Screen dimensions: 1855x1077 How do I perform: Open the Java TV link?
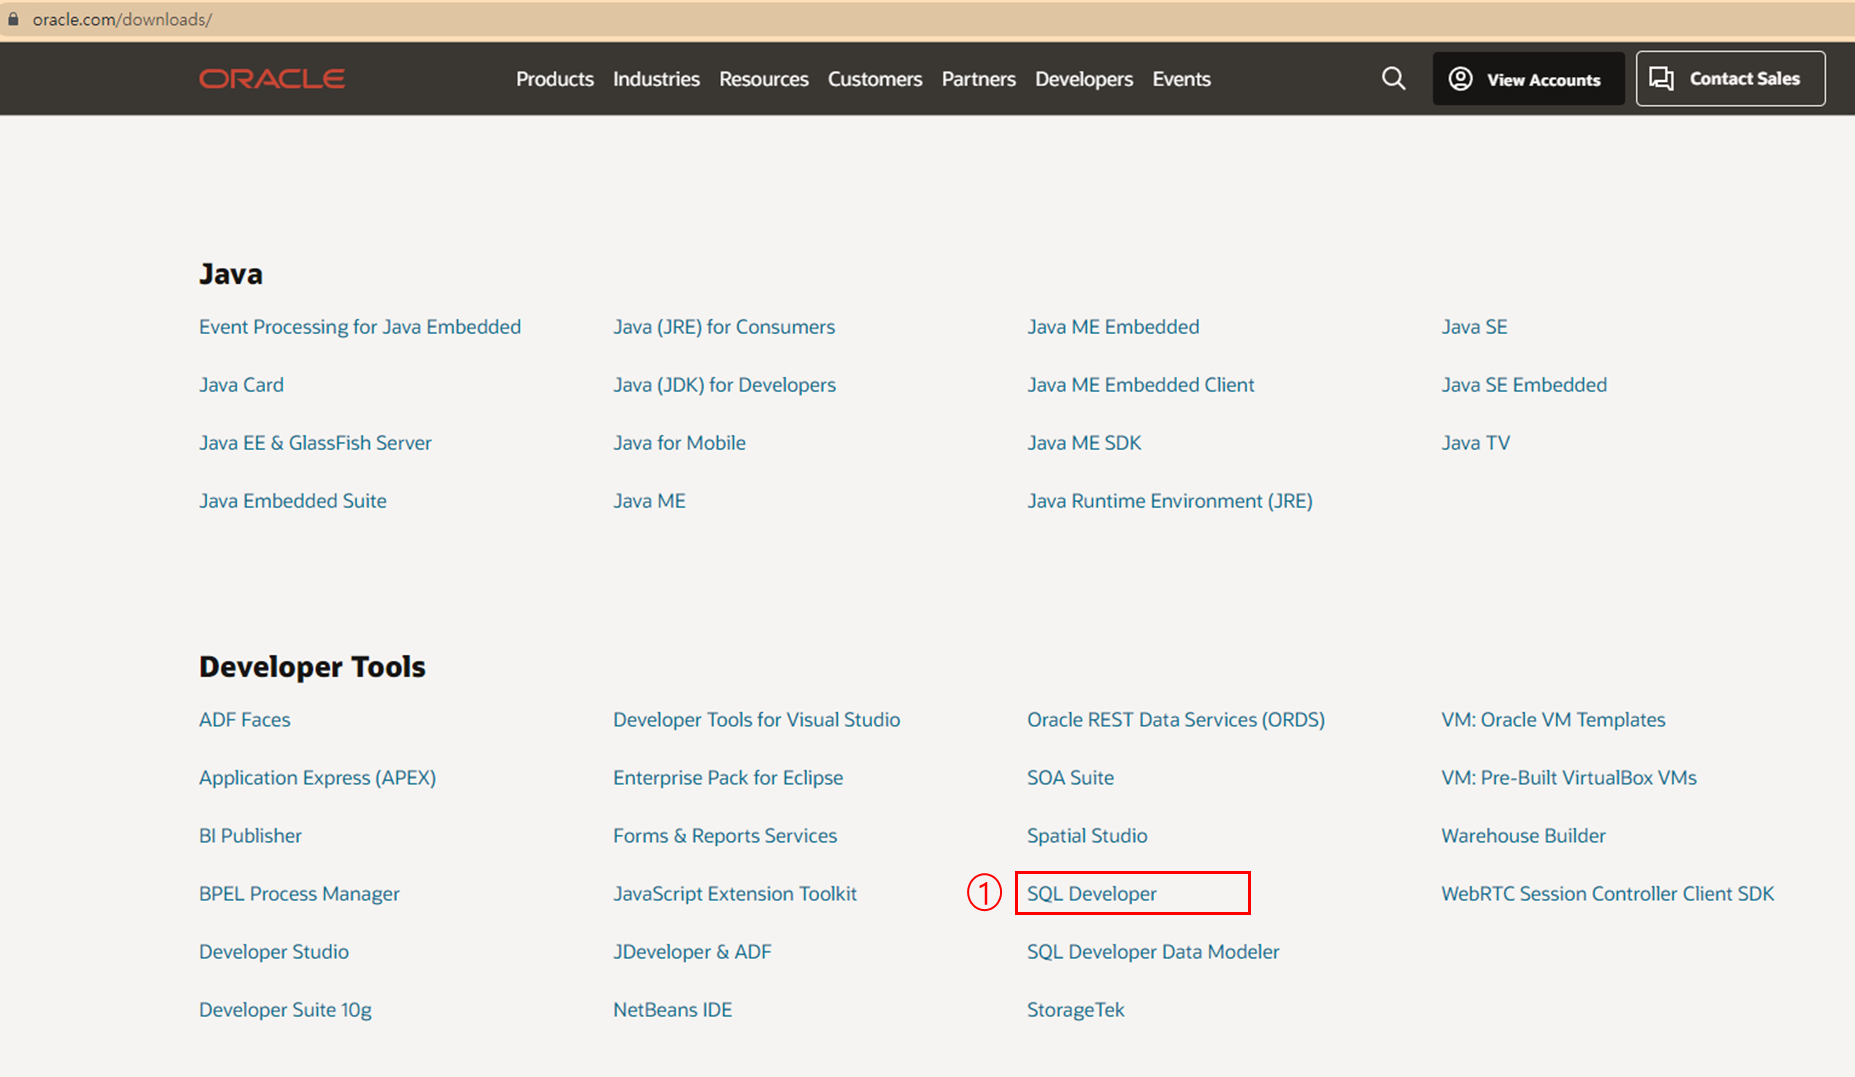(x=1475, y=443)
